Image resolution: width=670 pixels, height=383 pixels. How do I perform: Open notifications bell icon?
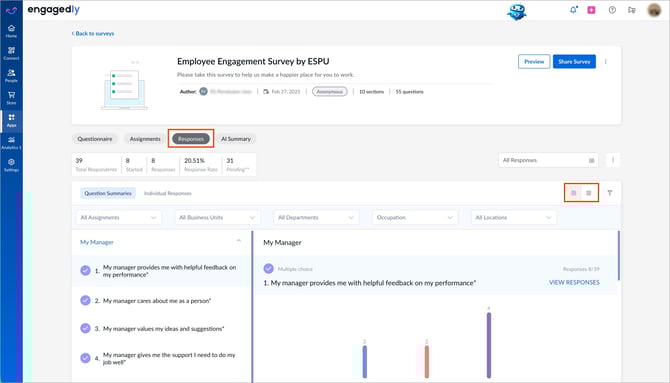pyautogui.click(x=573, y=9)
